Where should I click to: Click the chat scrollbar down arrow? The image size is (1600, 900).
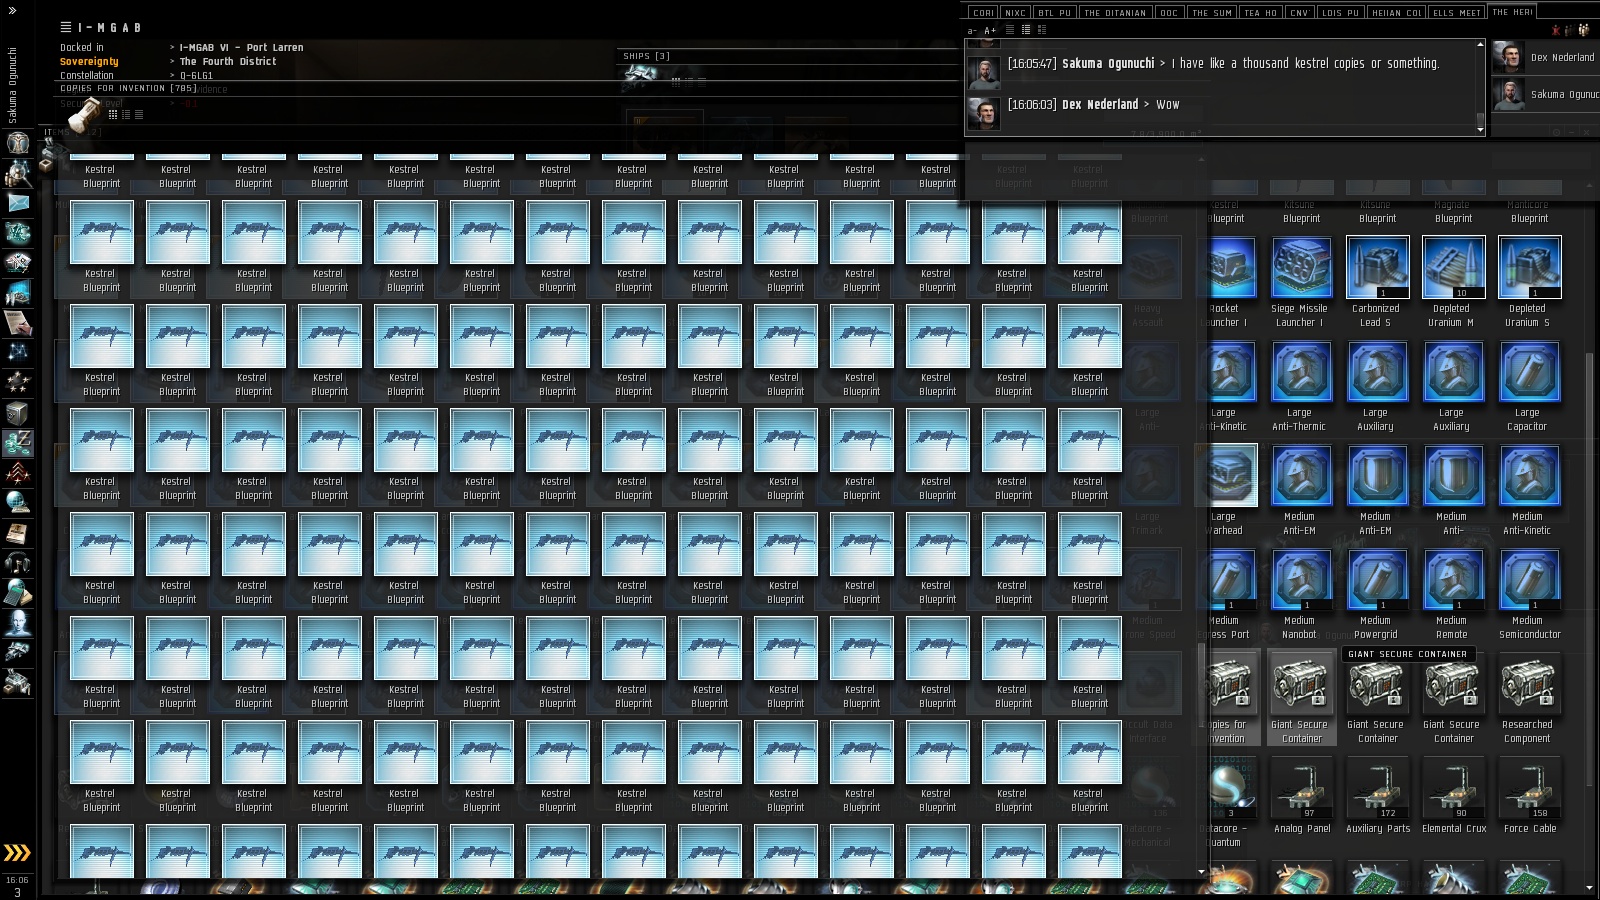[x=1480, y=129]
